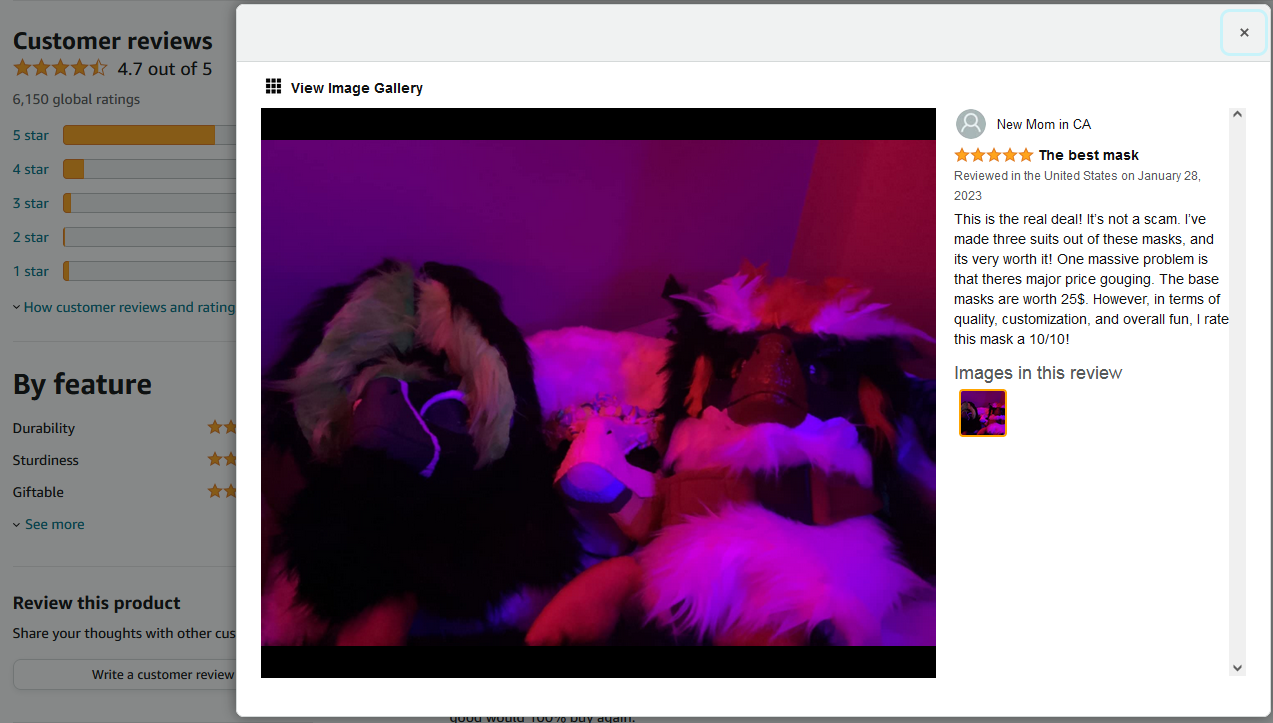Image resolution: width=1273 pixels, height=723 pixels.
Task: Click the 1 star rating link
Action: [30, 271]
